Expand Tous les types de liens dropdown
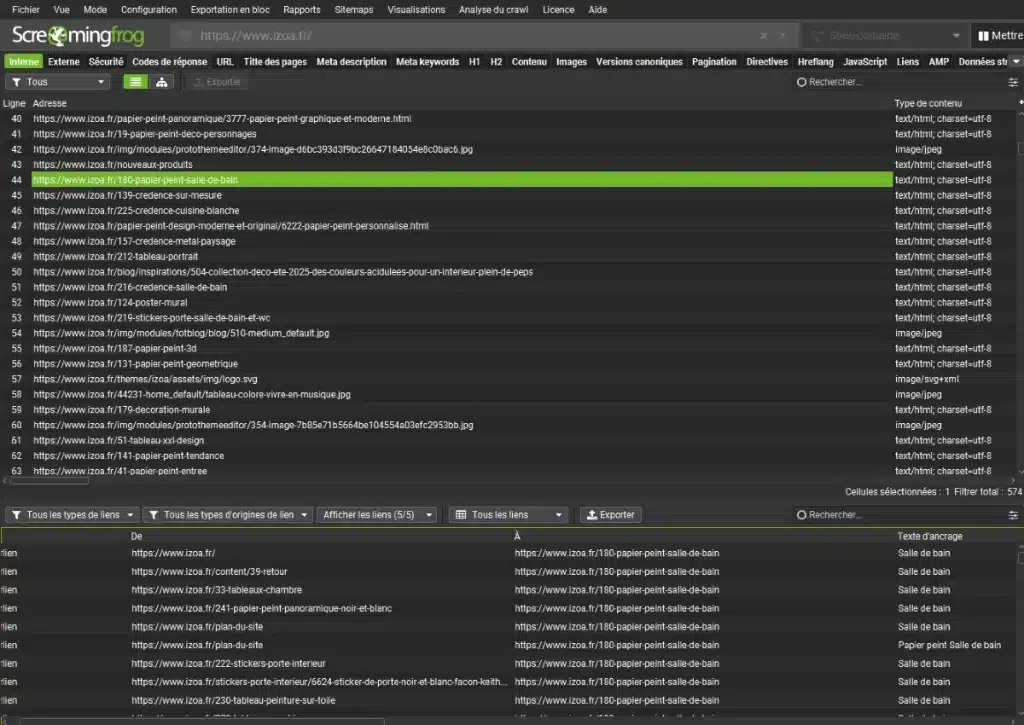This screenshot has height=725, width=1024. [x=73, y=515]
